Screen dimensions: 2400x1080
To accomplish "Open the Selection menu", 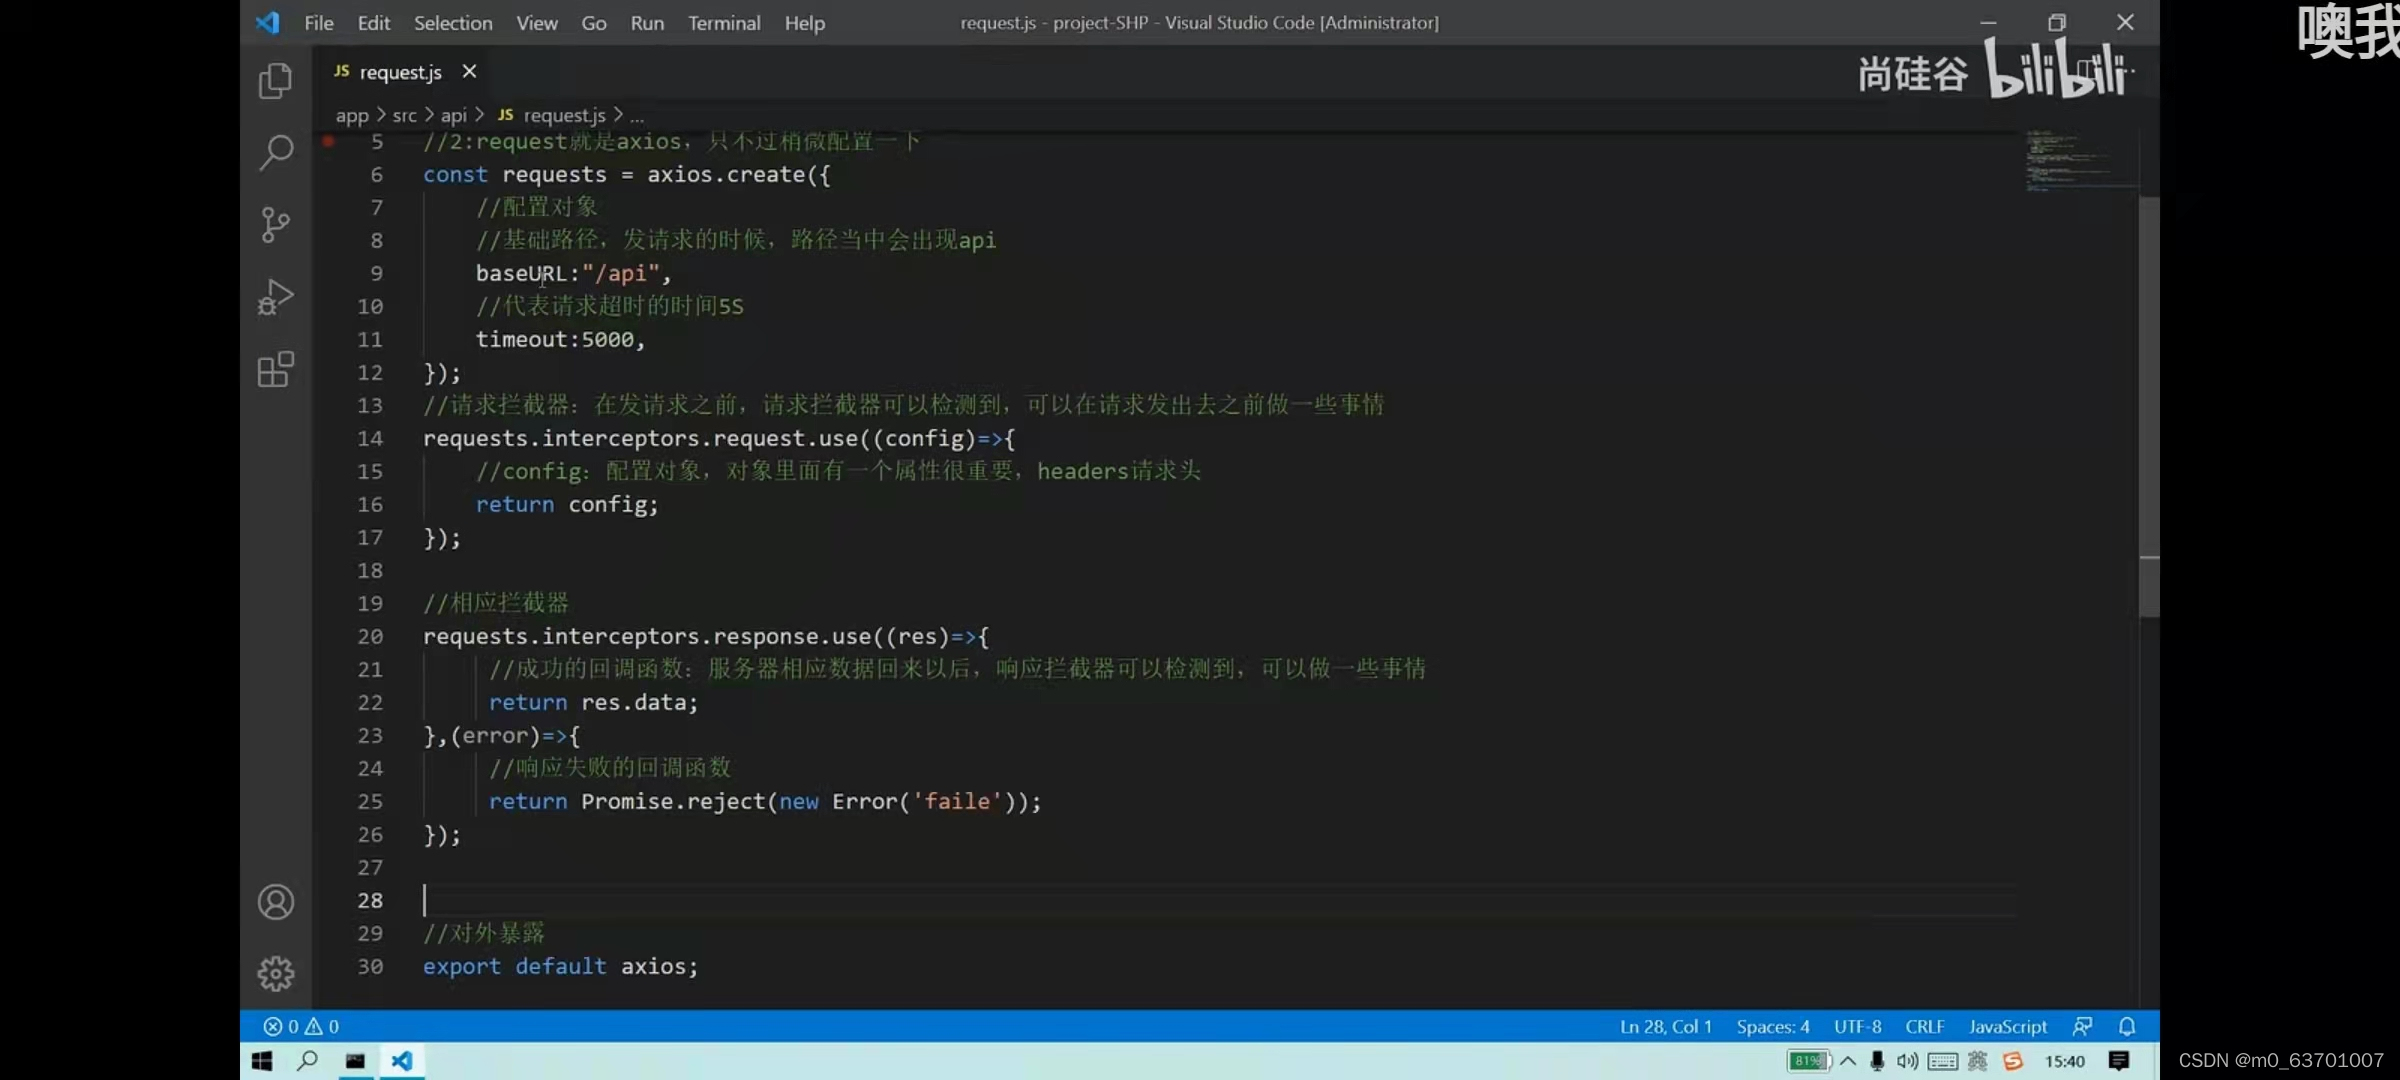I will [452, 23].
